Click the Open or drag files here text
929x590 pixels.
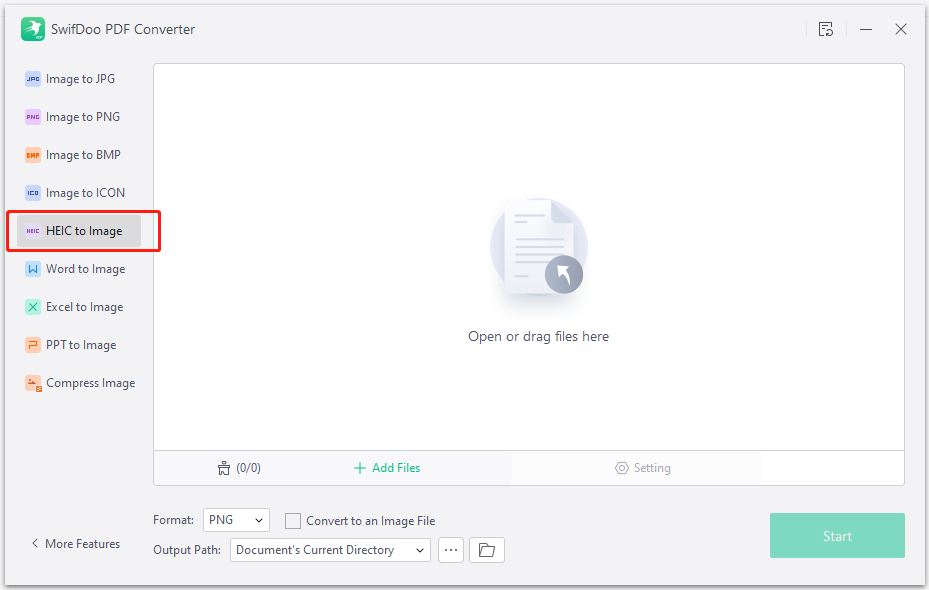[x=539, y=336]
